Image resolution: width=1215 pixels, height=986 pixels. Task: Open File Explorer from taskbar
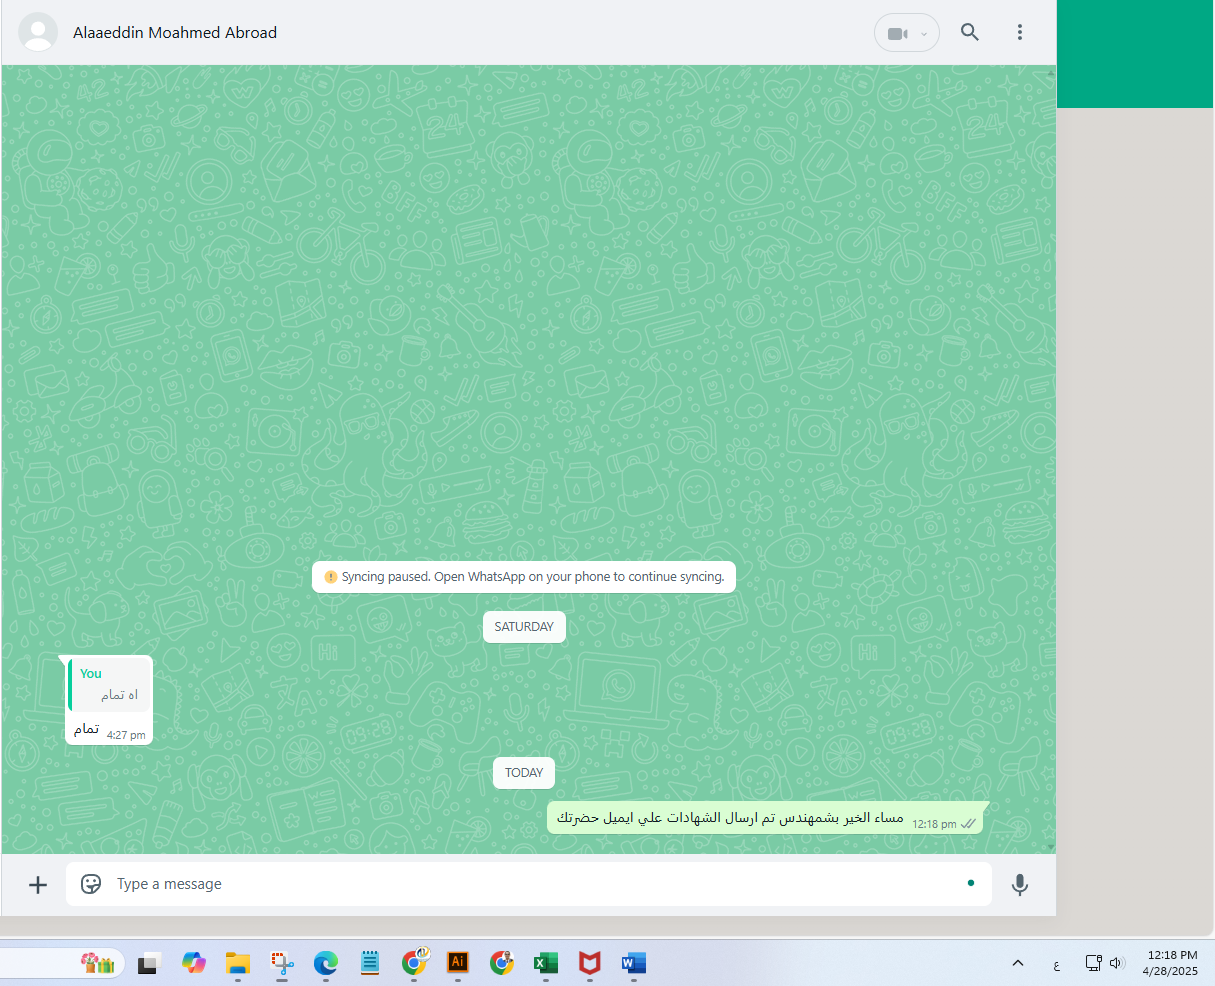[x=237, y=963]
